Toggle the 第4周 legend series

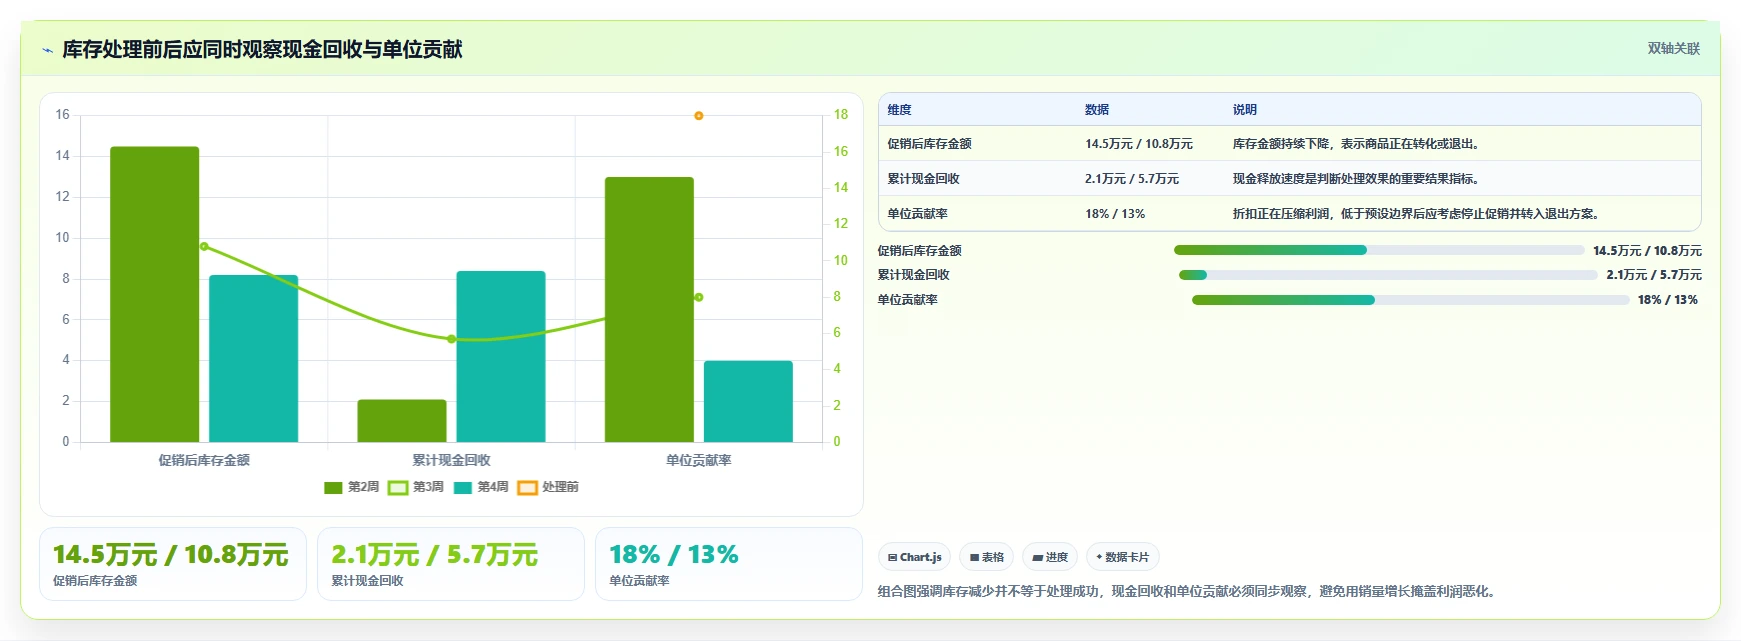point(481,487)
